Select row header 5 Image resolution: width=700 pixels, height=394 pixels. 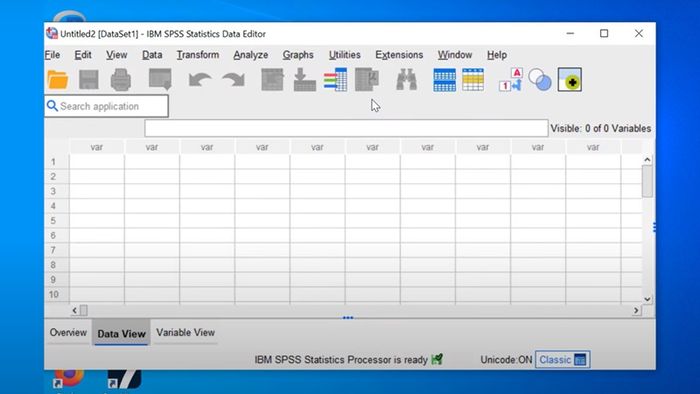tap(57, 220)
